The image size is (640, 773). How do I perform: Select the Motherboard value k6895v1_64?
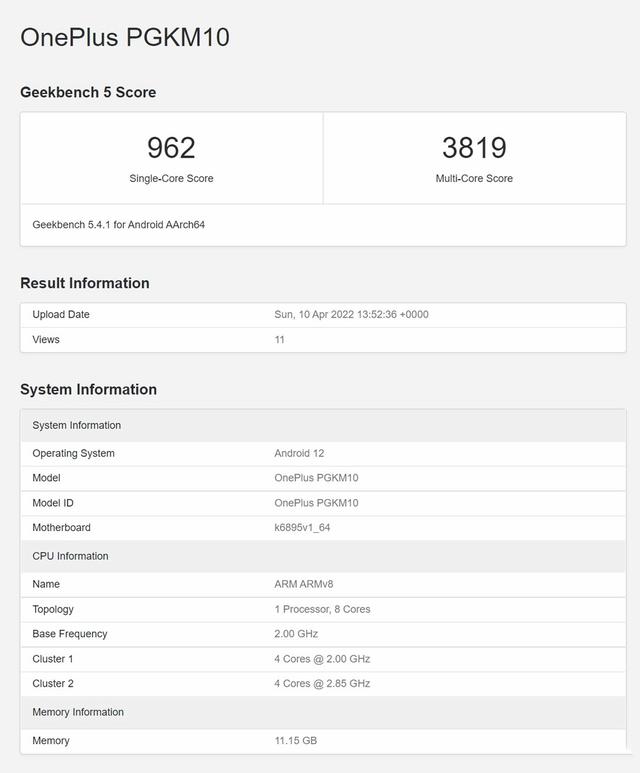302,527
